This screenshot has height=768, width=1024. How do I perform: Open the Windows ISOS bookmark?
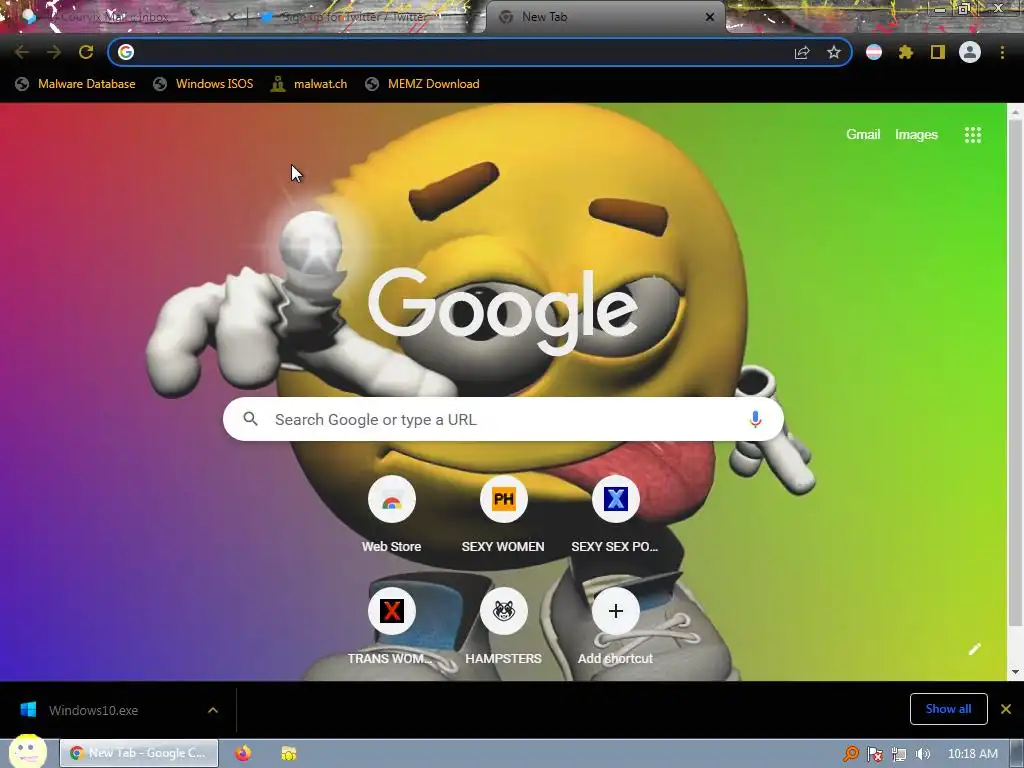pyautogui.click(x=203, y=84)
